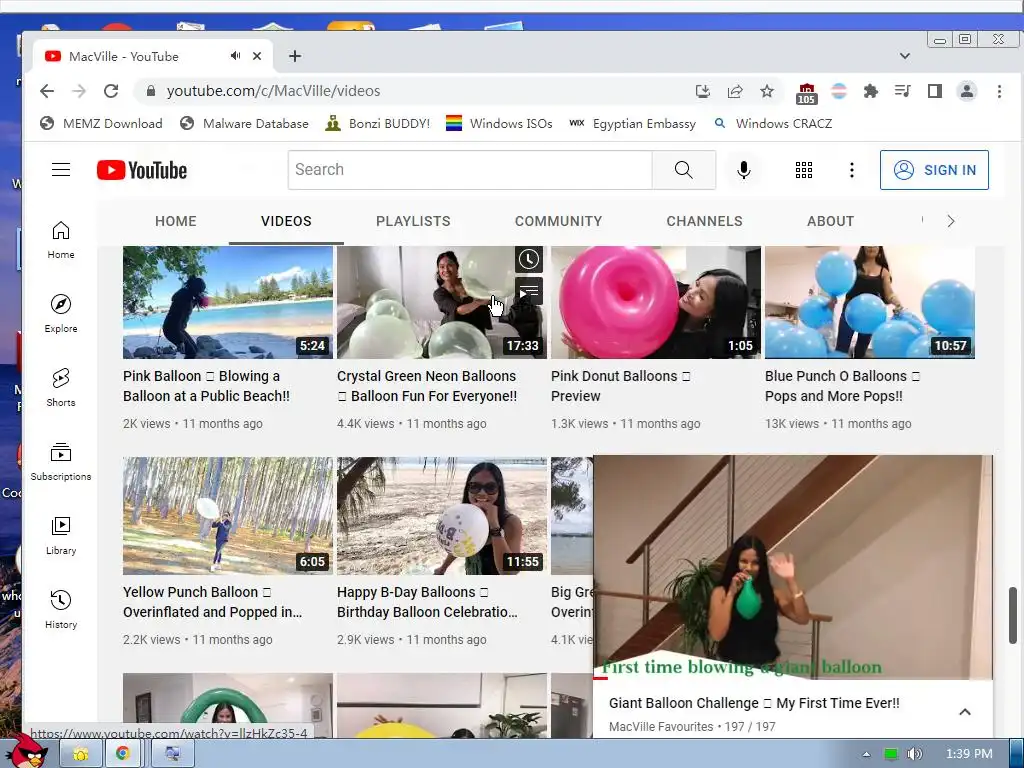The width and height of the screenshot is (1024, 768).
Task: Add Crystal Green video to queue
Action: click(x=529, y=291)
